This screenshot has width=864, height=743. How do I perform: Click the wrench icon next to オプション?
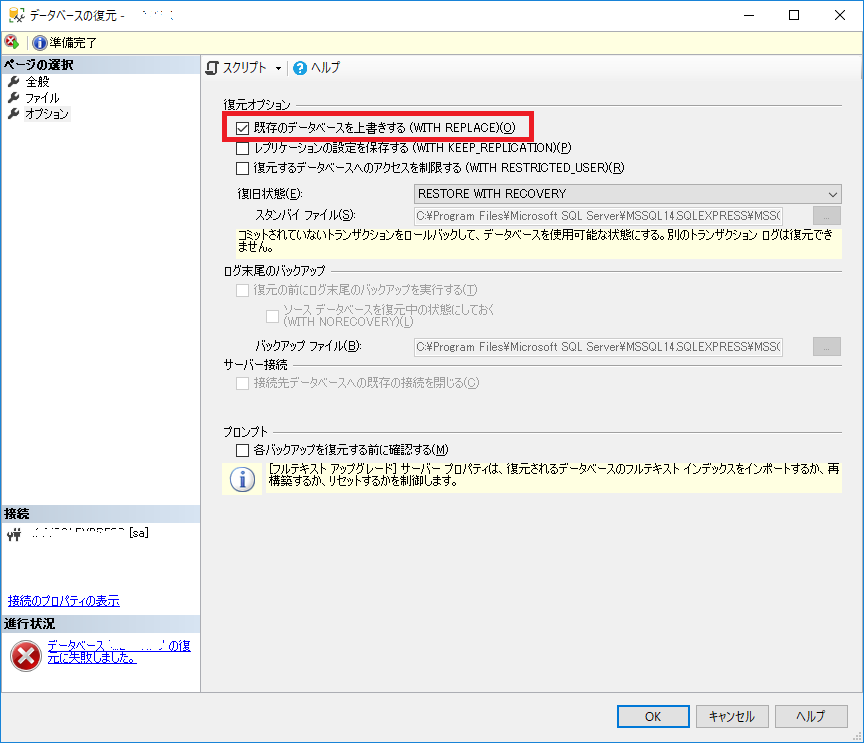coord(14,114)
